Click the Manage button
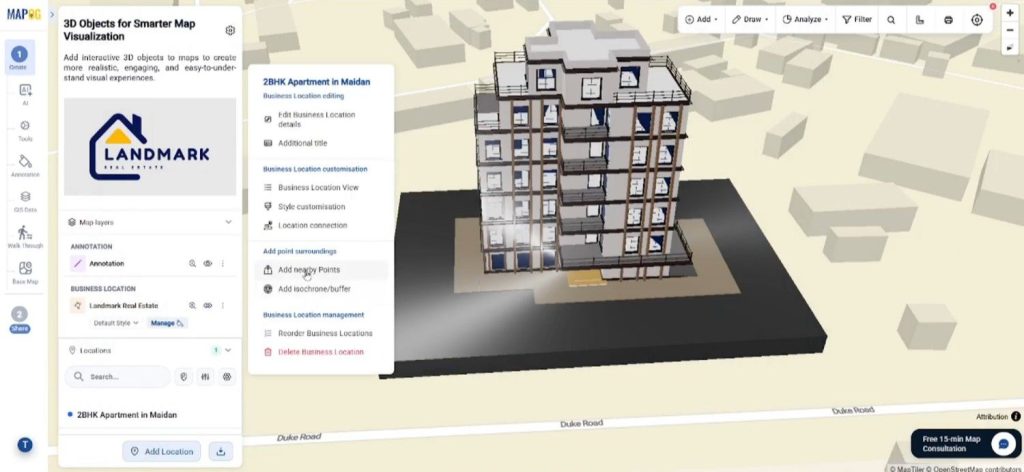 click(167, 323)
